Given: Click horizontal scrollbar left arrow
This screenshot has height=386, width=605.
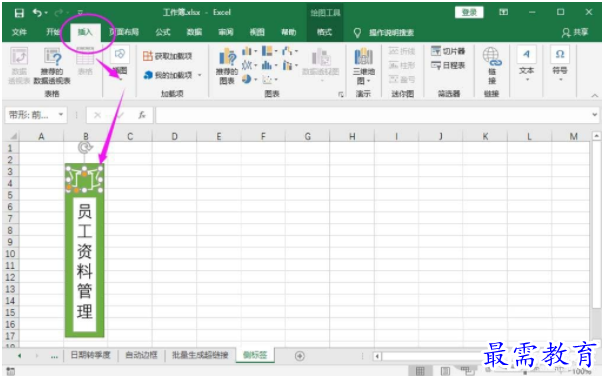Looking at the screenshot, I should tap(377, 356).
